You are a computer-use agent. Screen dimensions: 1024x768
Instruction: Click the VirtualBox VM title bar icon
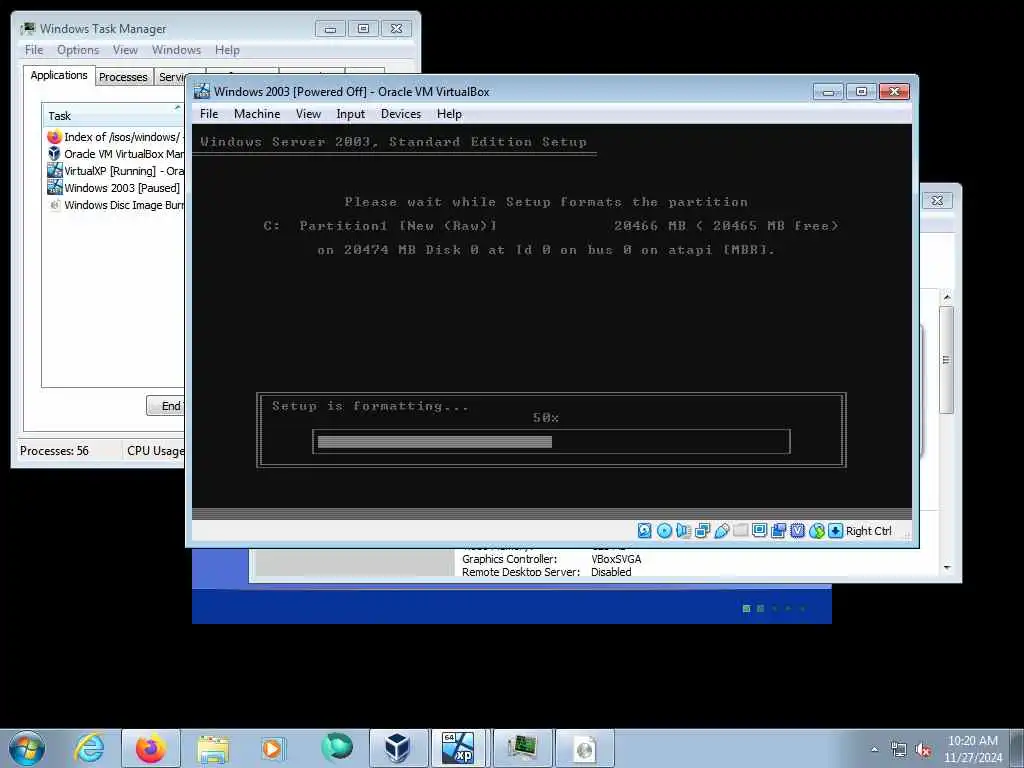(x=202, y=91)
